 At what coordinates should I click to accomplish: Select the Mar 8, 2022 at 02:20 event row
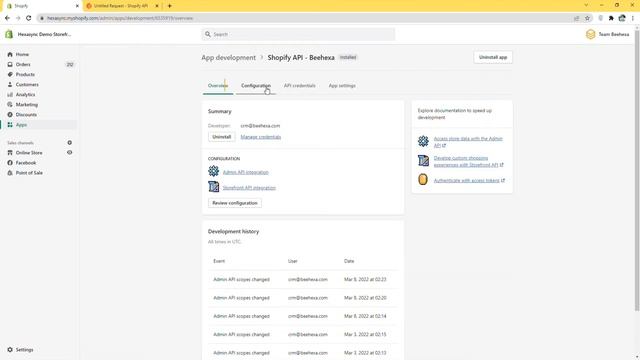(303, 298)
